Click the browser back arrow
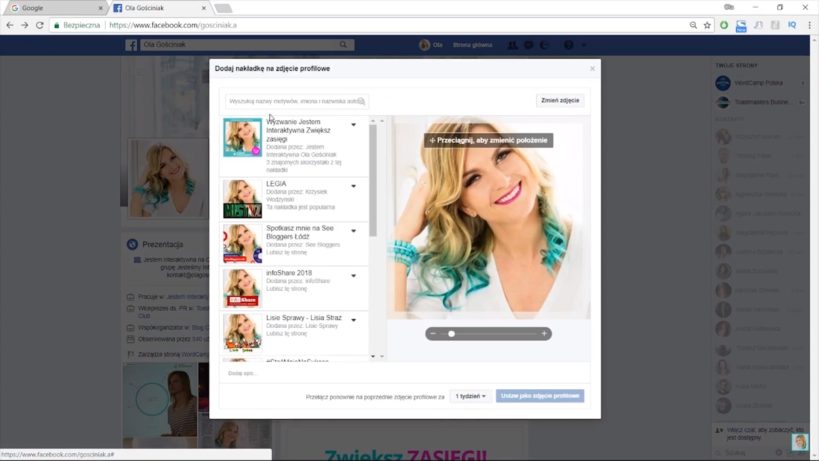The width and height of the screenshot is (819, 461). click(10, 25)
